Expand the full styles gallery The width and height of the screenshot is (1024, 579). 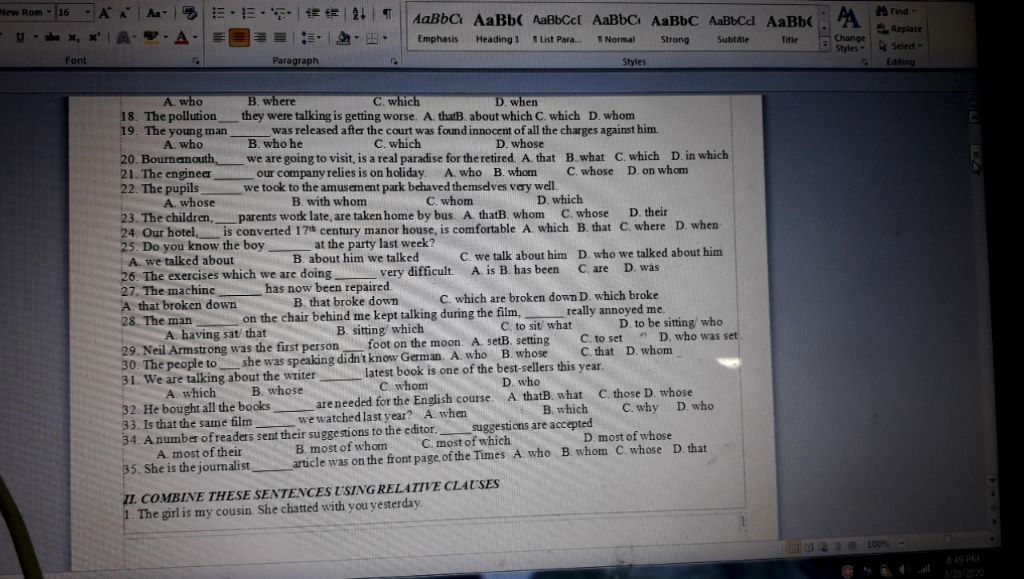(824, 44)
